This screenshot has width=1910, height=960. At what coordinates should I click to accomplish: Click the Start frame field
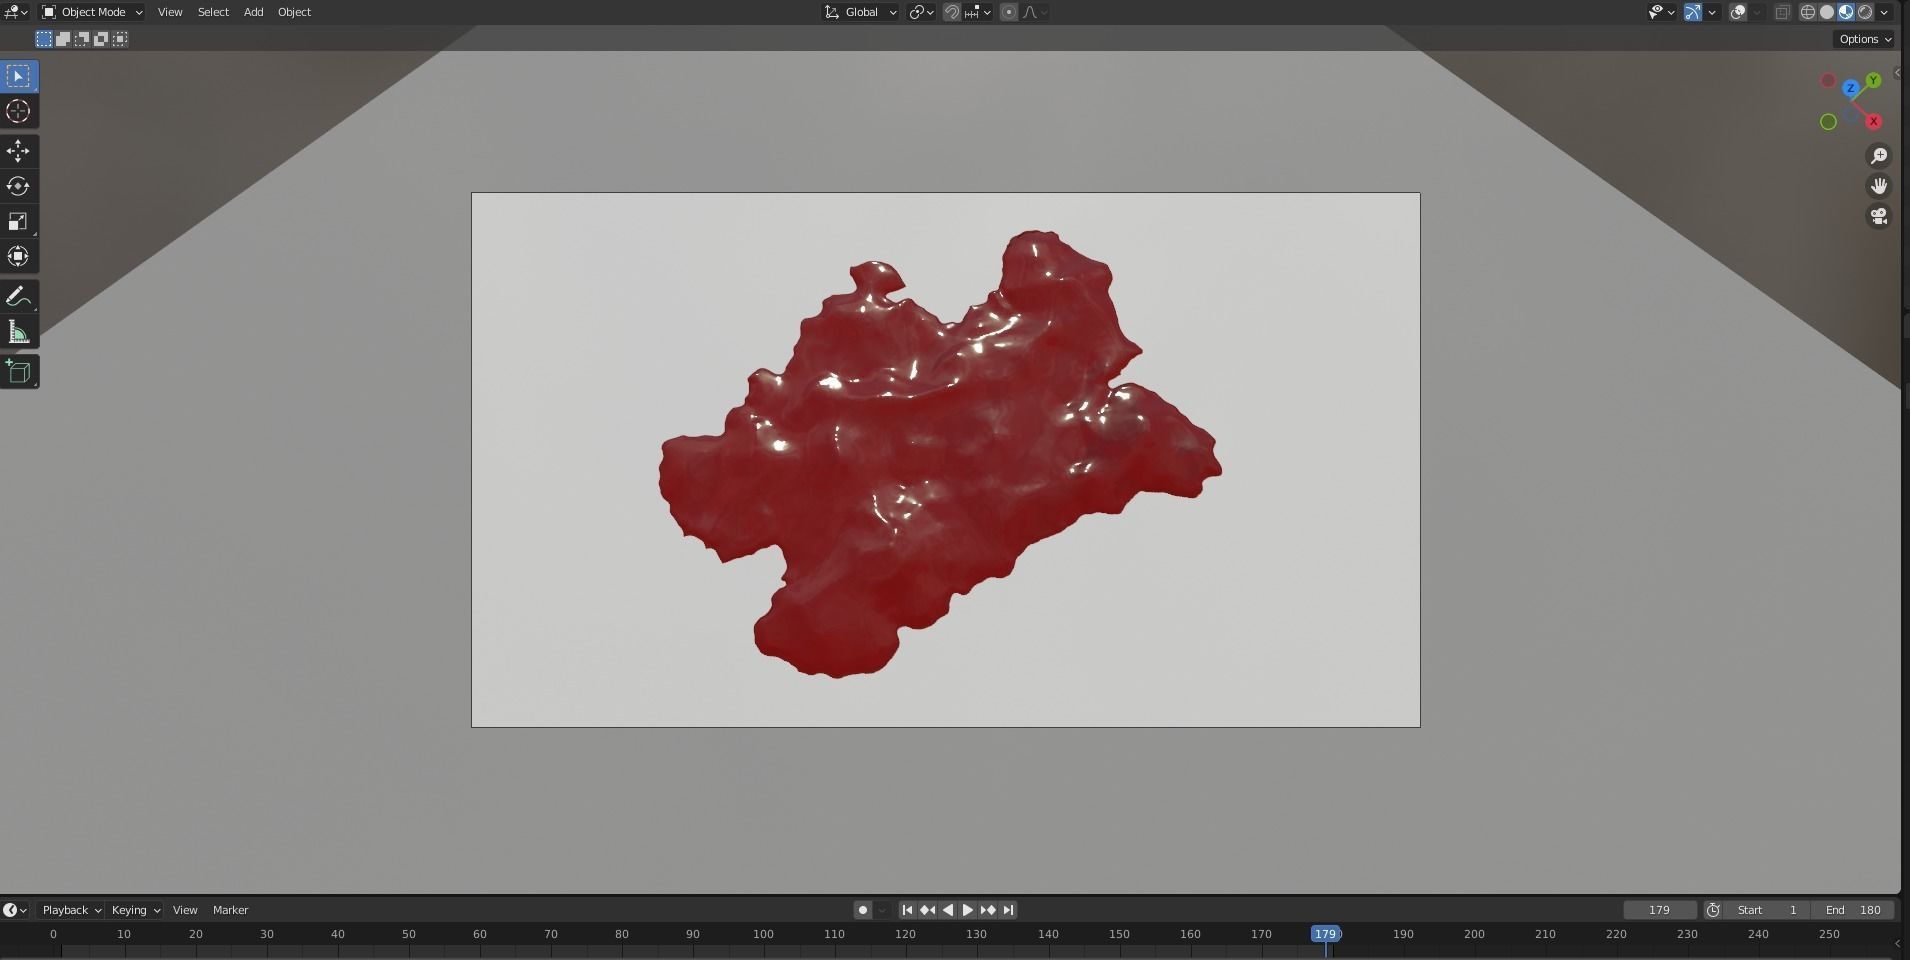point(1768,910)
